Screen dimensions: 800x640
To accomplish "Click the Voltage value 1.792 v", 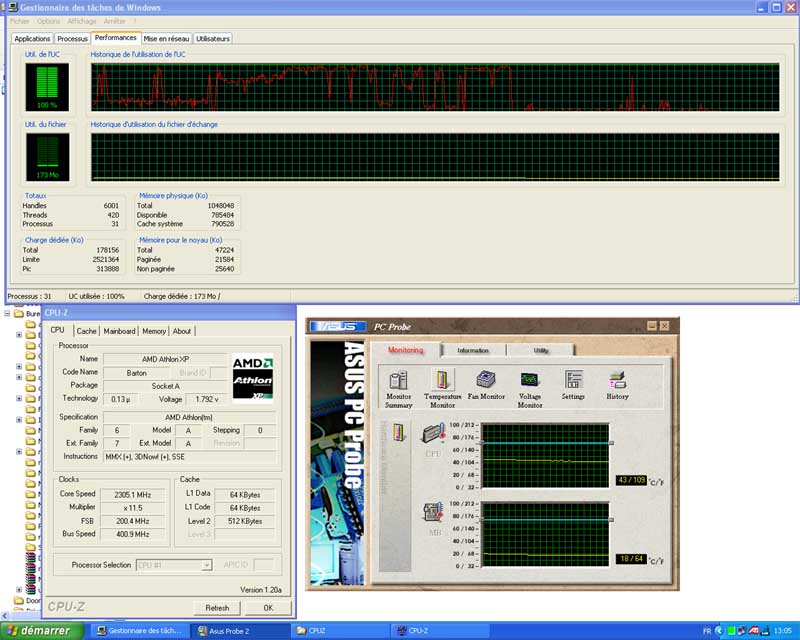I will click(x=207, y=399).
